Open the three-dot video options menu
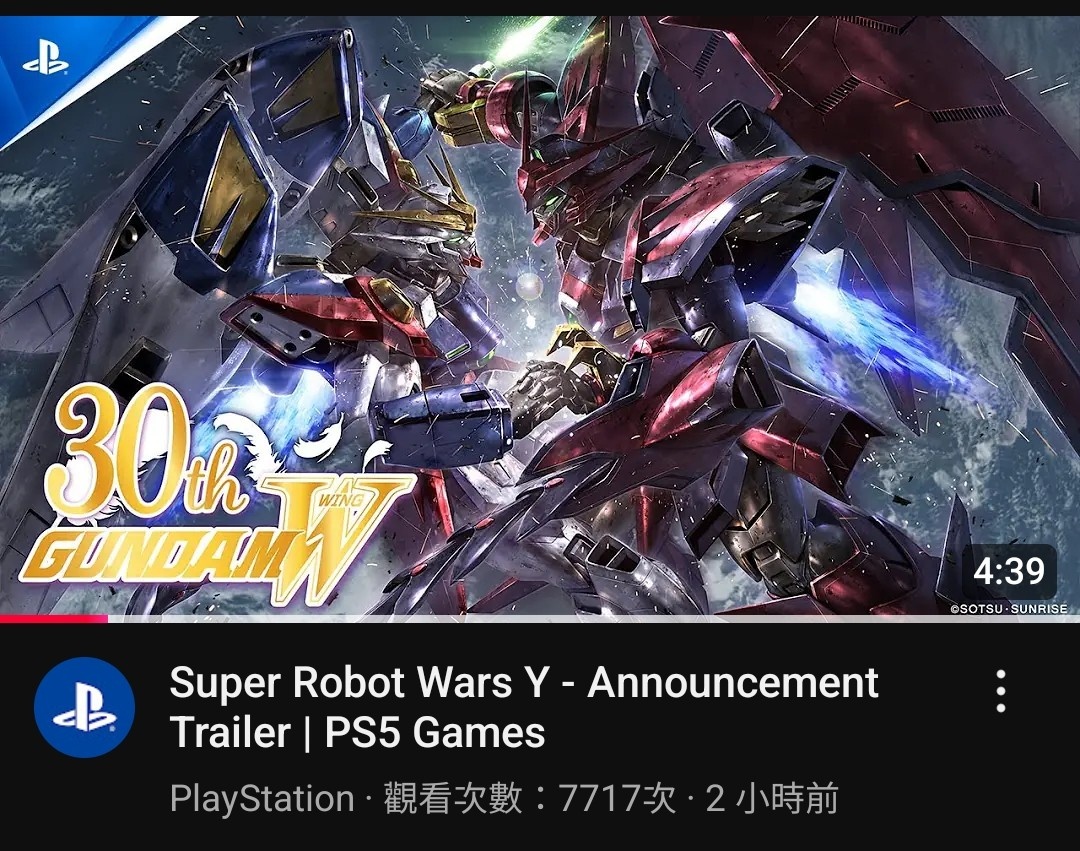This screenshot has height=851, width=1080. coord(1000,691)
